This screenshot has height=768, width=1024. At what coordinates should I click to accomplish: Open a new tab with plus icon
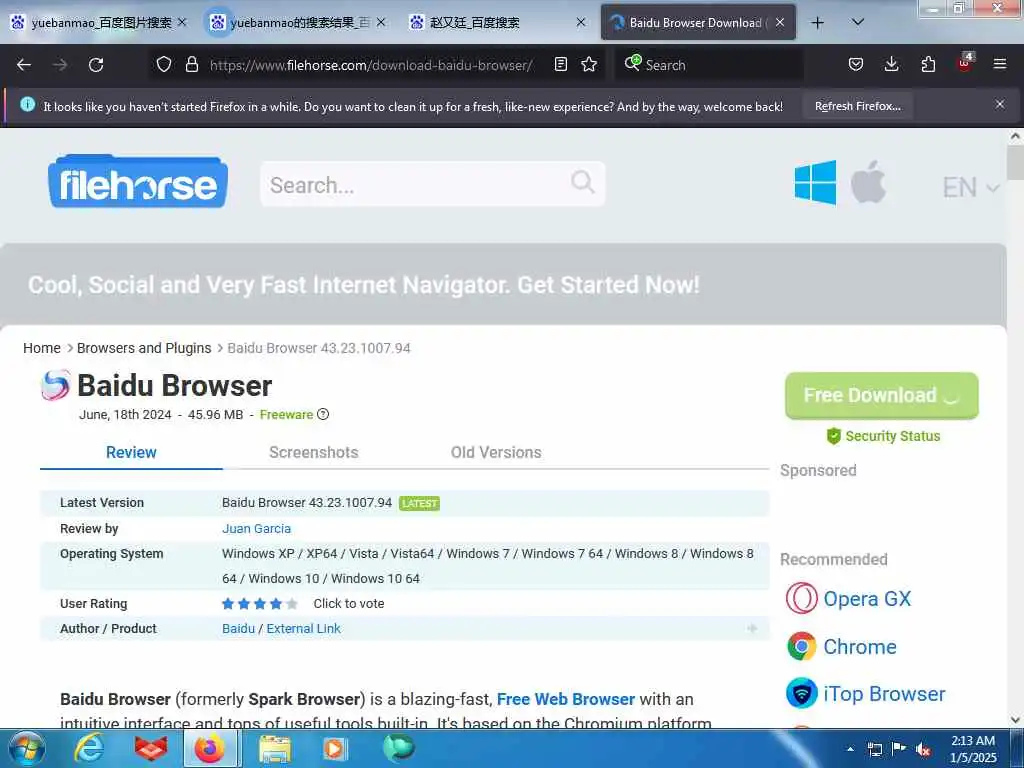(818, 23)
